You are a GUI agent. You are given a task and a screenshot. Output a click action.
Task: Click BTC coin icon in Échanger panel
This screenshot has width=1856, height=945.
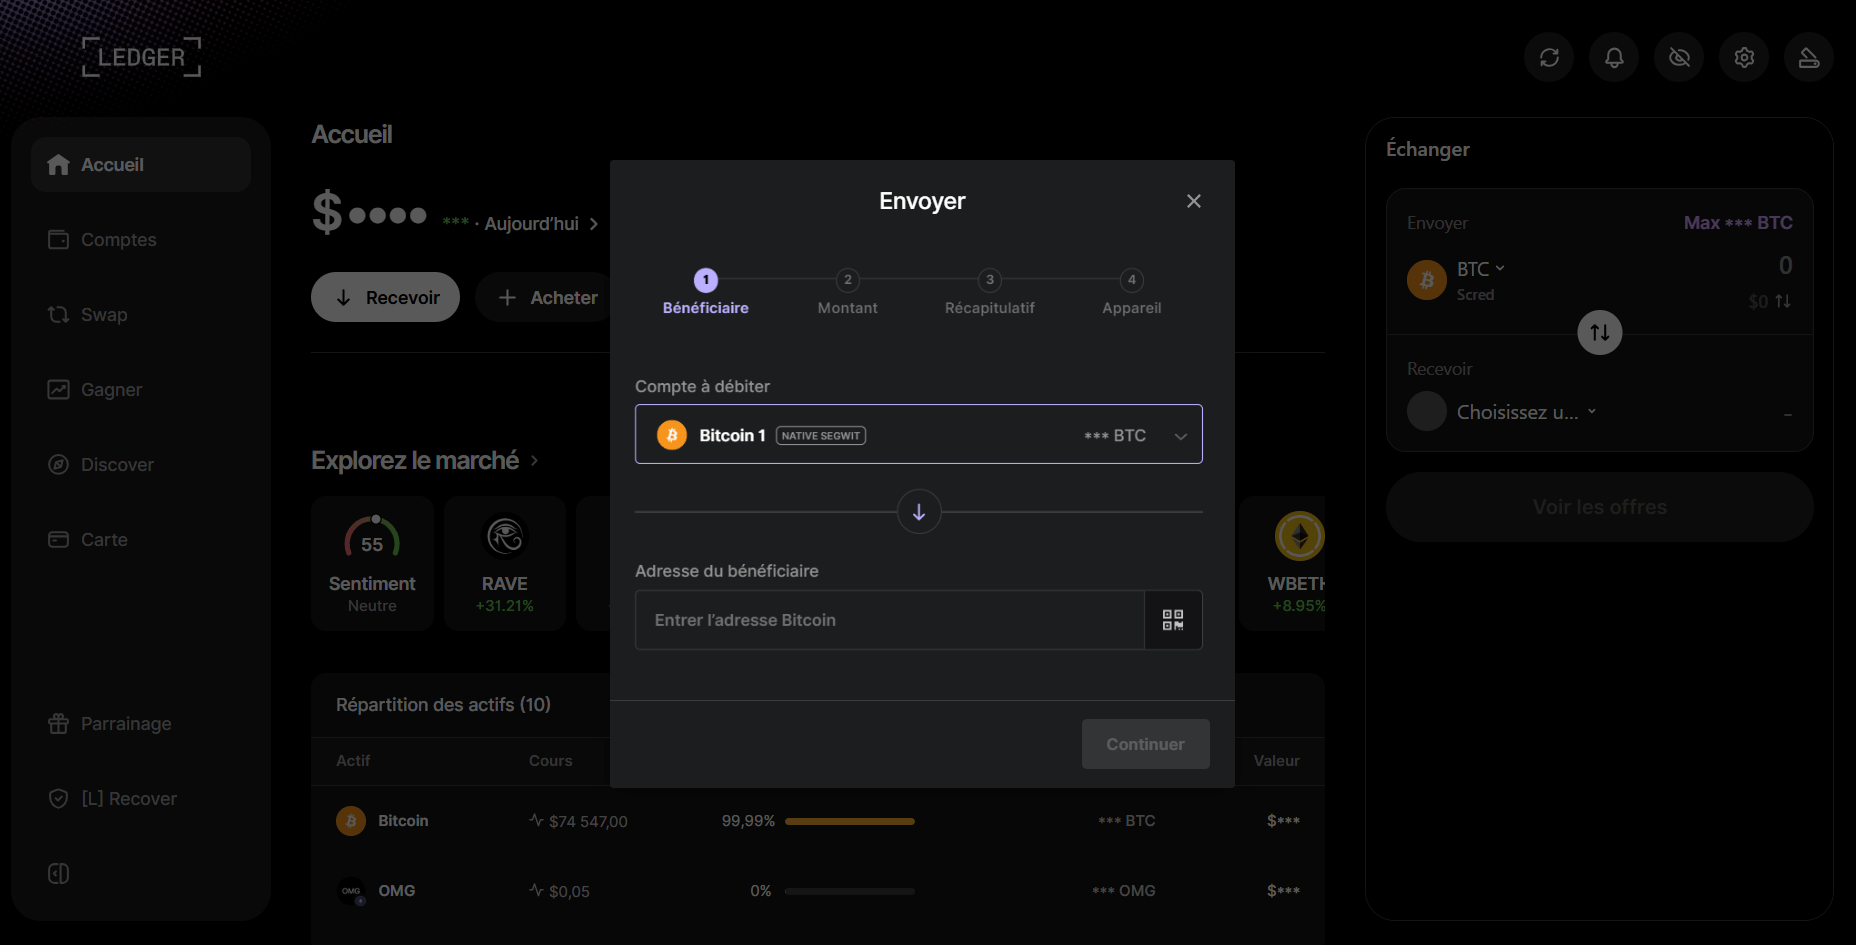(x=1427, y=280)
